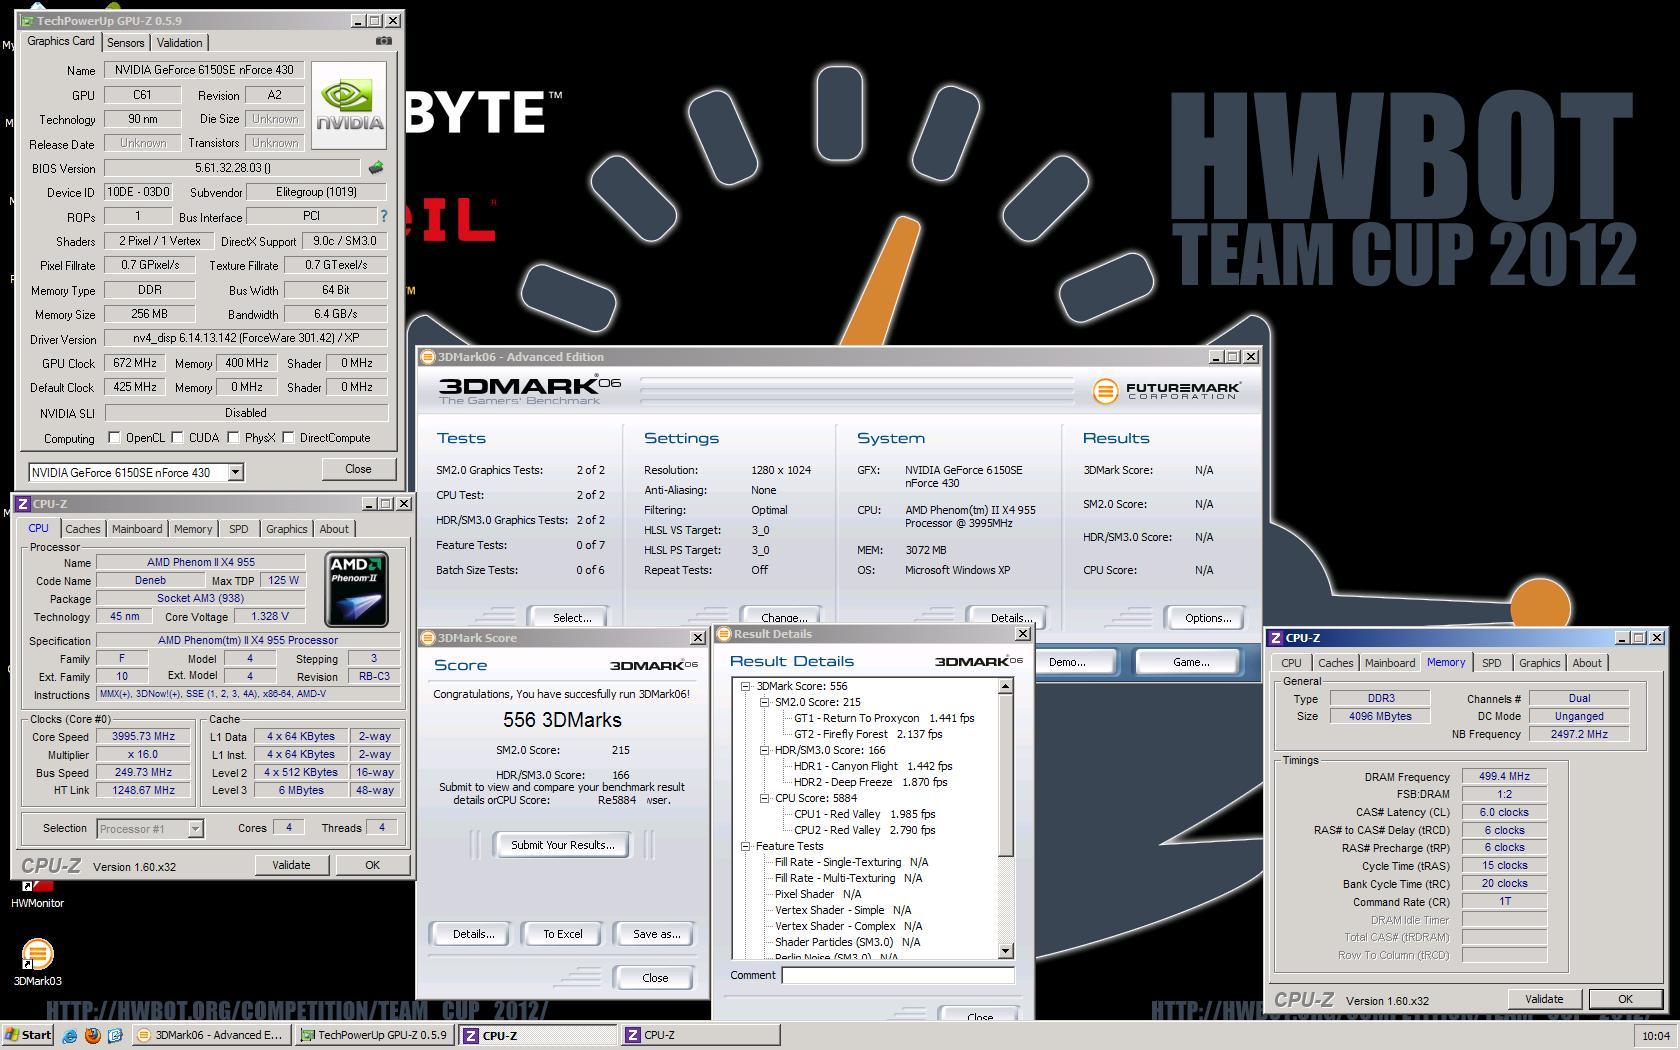Switch to the Sensors tab in GPU-Z

click(125, 42)
